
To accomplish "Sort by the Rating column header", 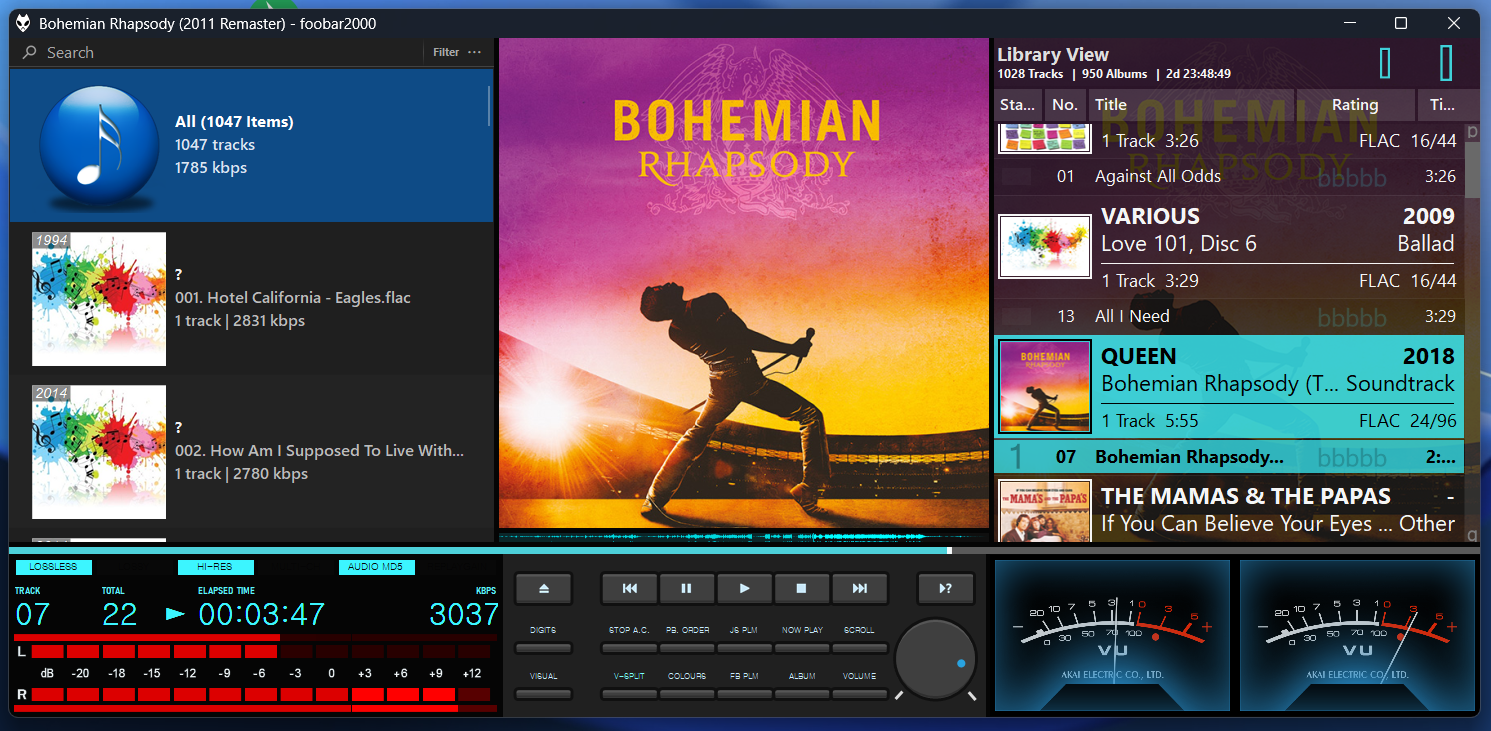I will point(1356,104).
